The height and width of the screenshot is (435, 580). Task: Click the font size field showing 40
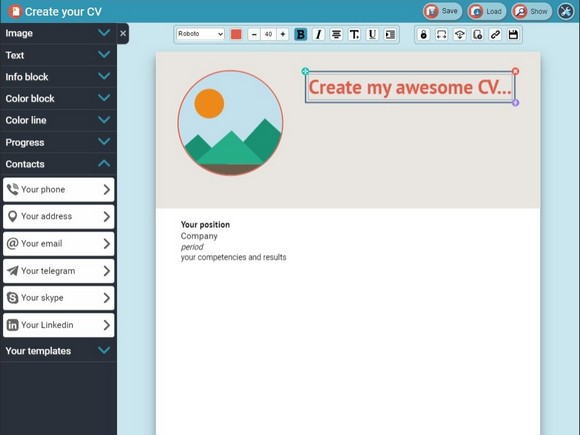tap(269, 34)
